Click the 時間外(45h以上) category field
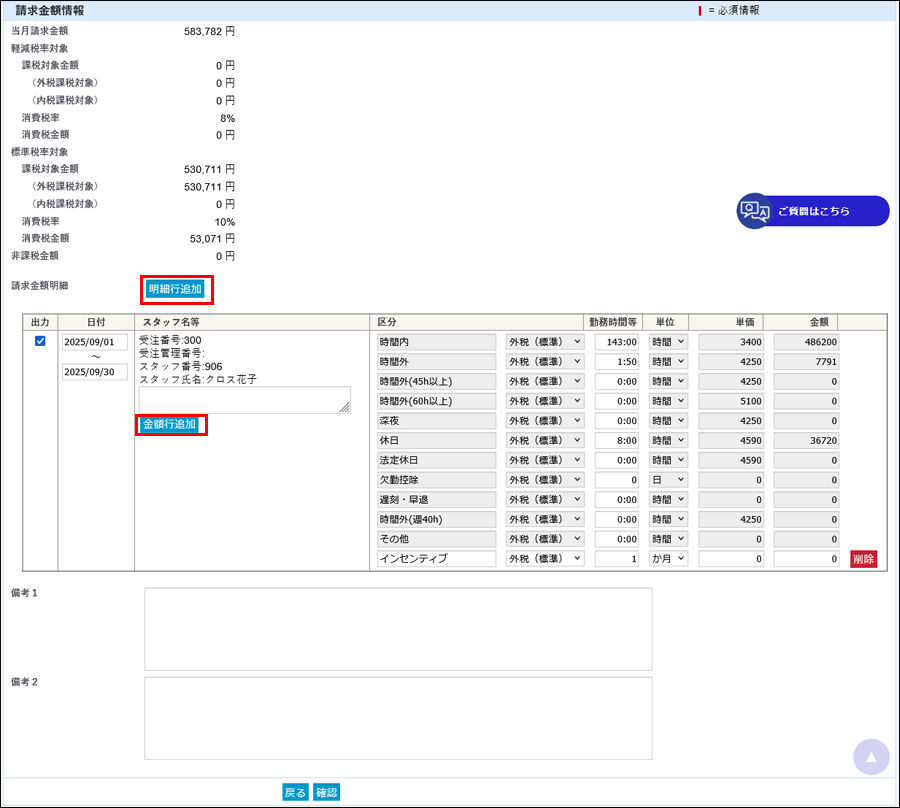The height and width of the screenshot is (808, 900). 436,382
